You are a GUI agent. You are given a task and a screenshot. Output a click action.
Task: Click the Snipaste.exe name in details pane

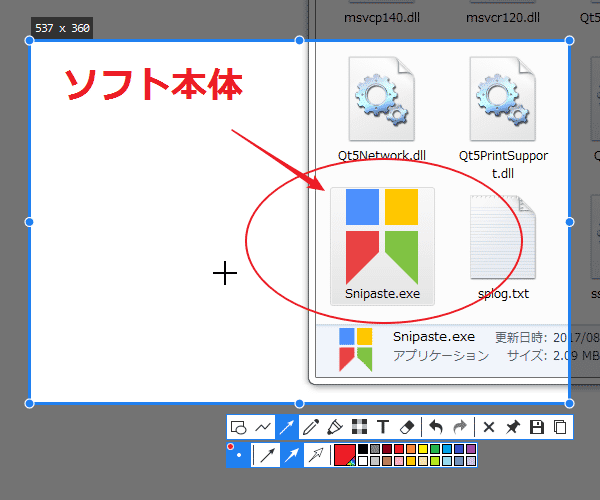click(434, 337)
